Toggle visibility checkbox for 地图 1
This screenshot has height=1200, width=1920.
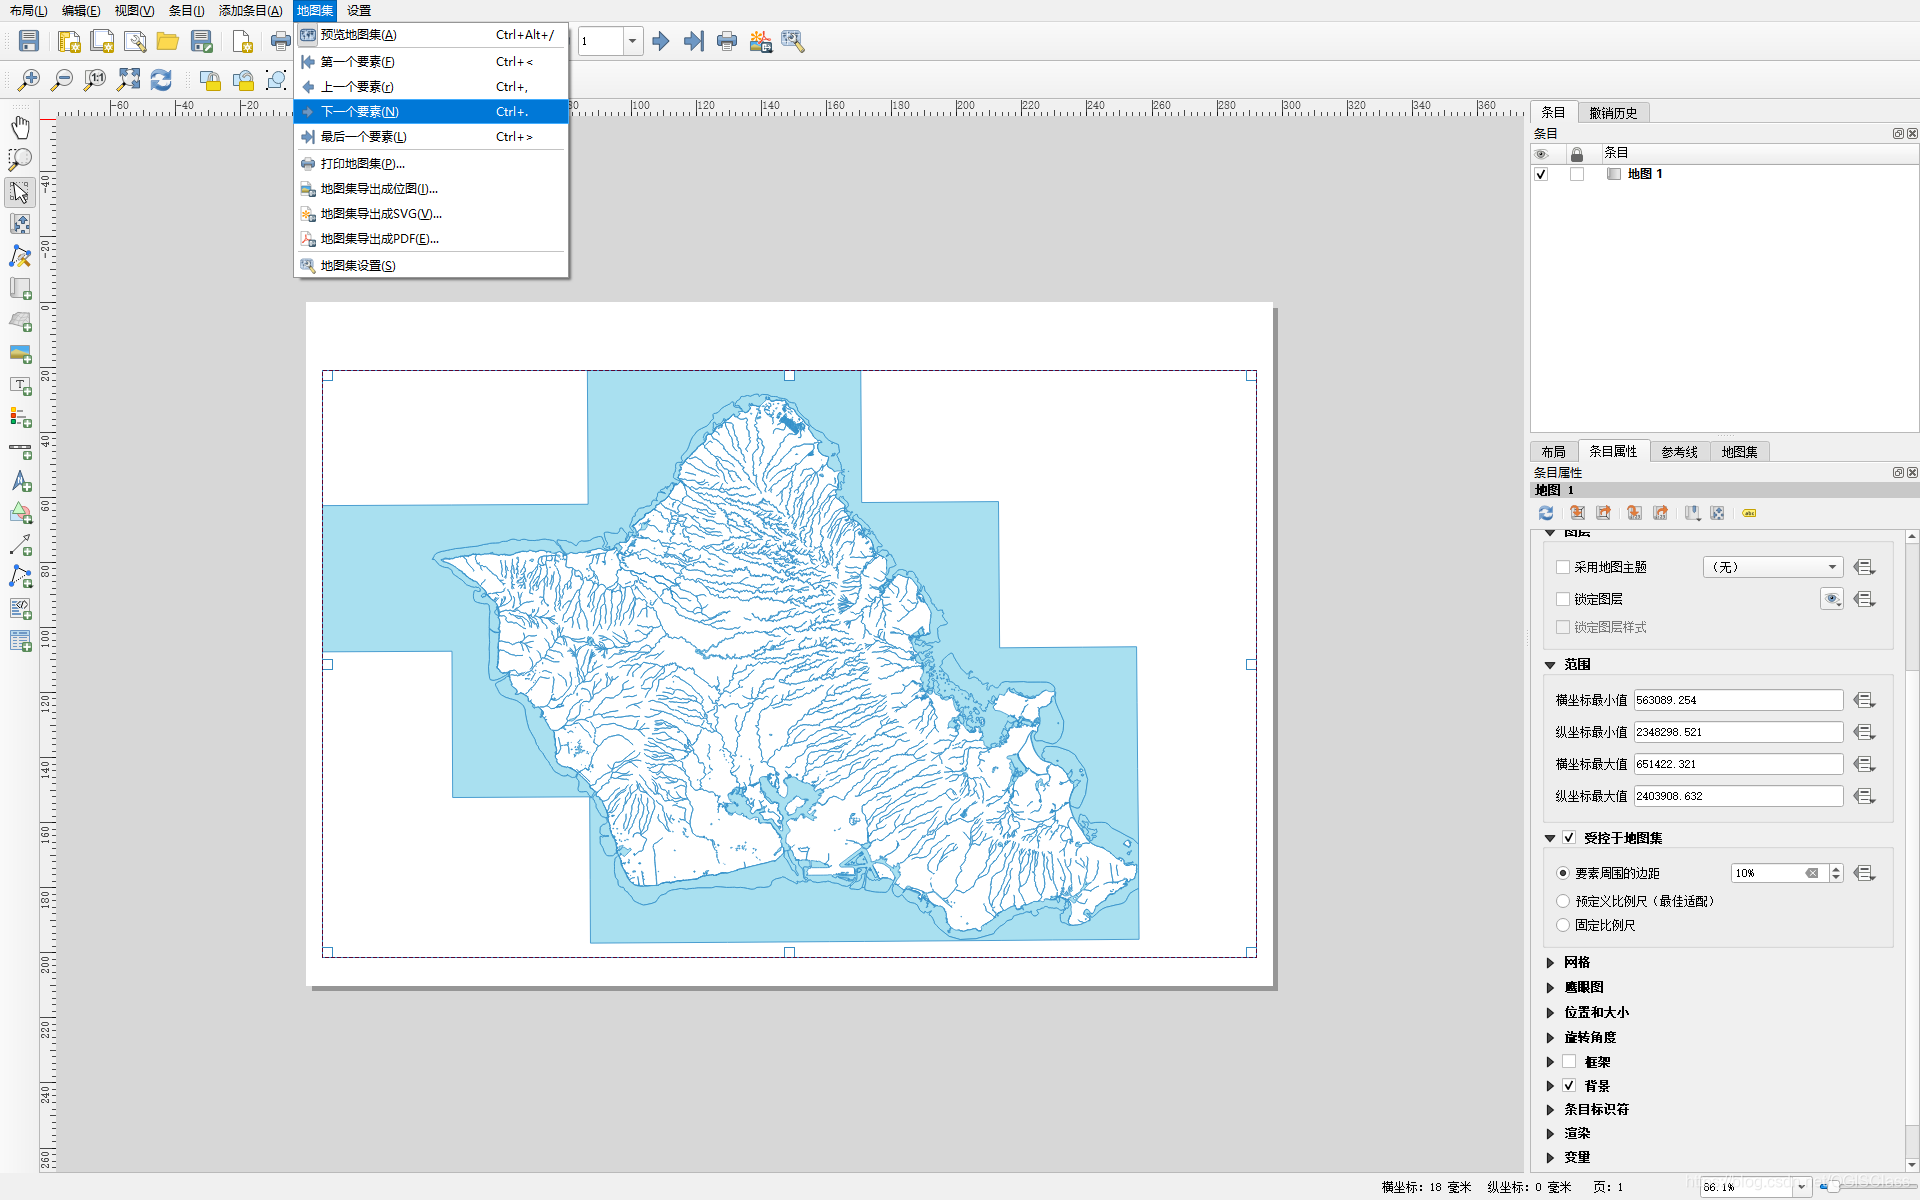pyautogui.click(x=1541, y=174)
